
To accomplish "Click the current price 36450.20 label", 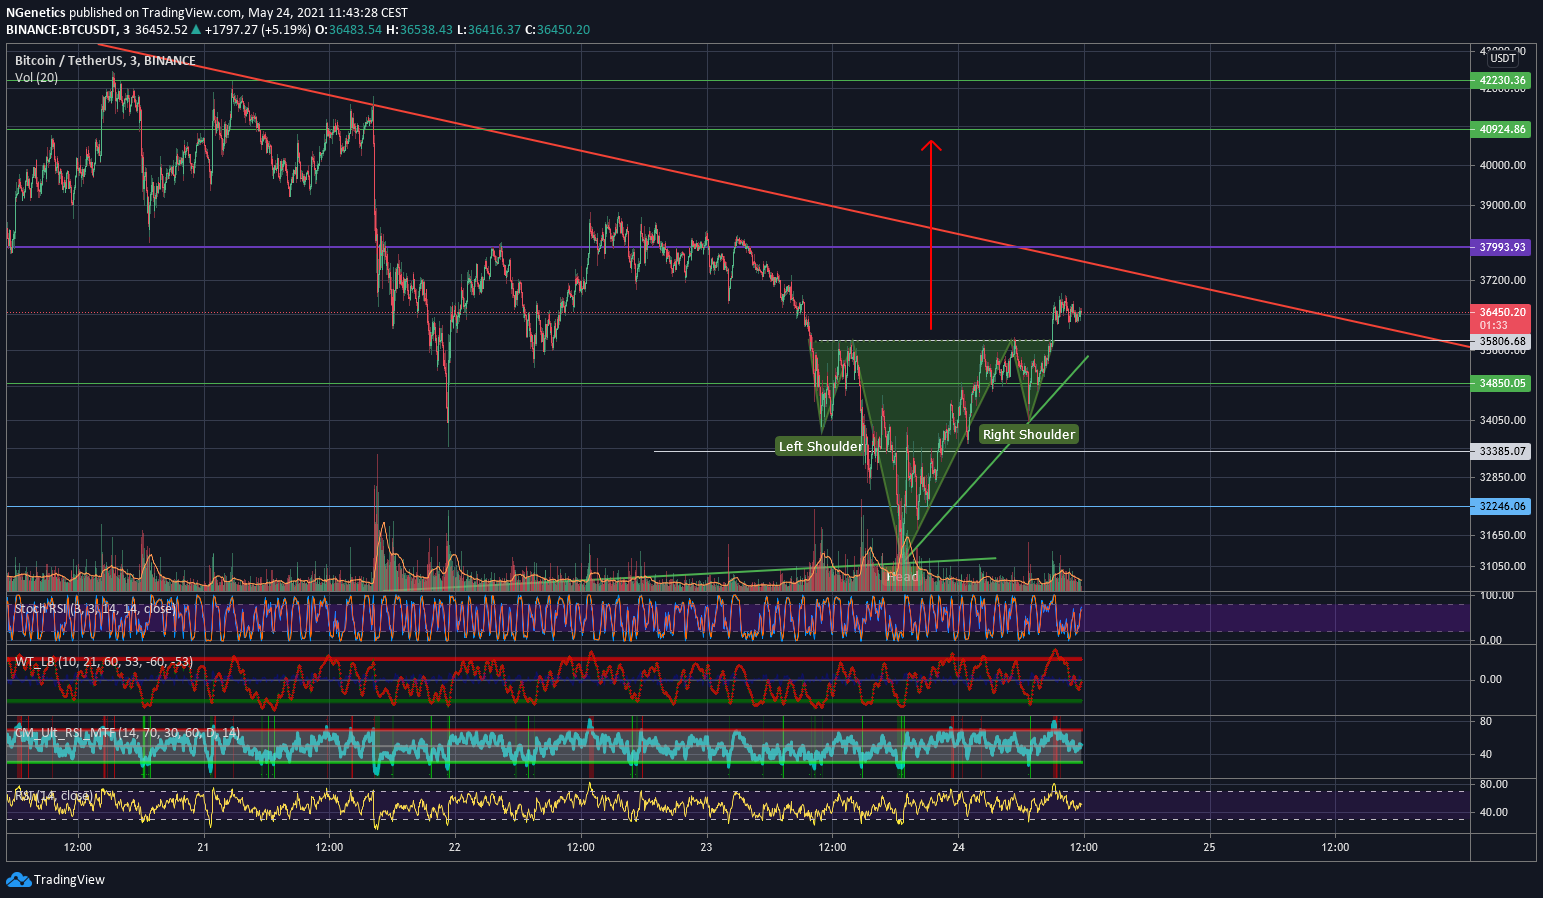I will tap(1502, 312).
